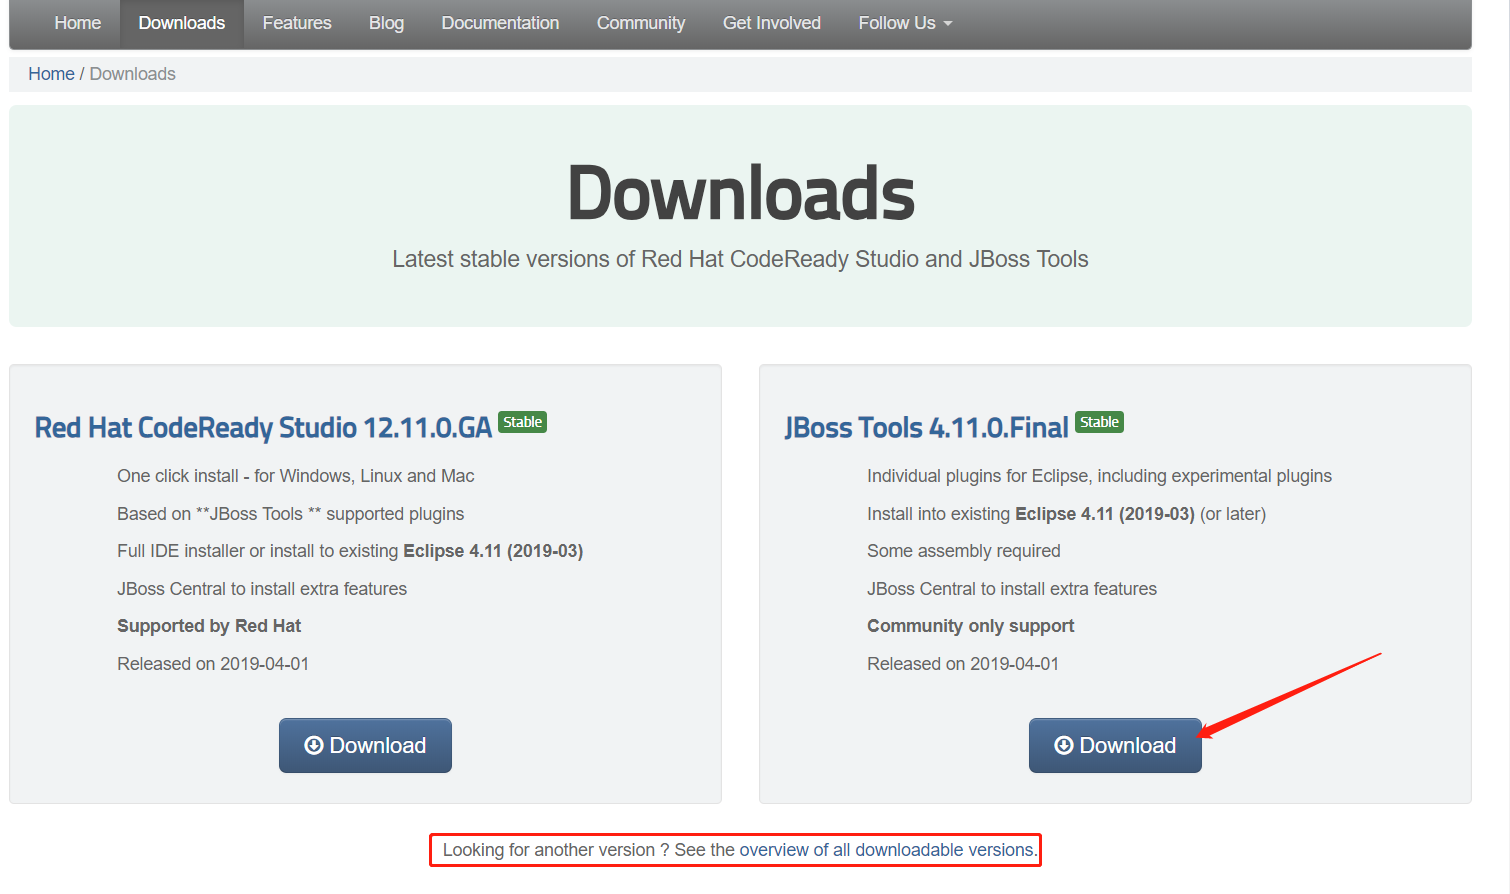Open Red Hat CodeReady Studio 12.11.0.GA title link
The height and width of the screenshot is (894, 1510).
pyautogui.click(x=263, y=428)
